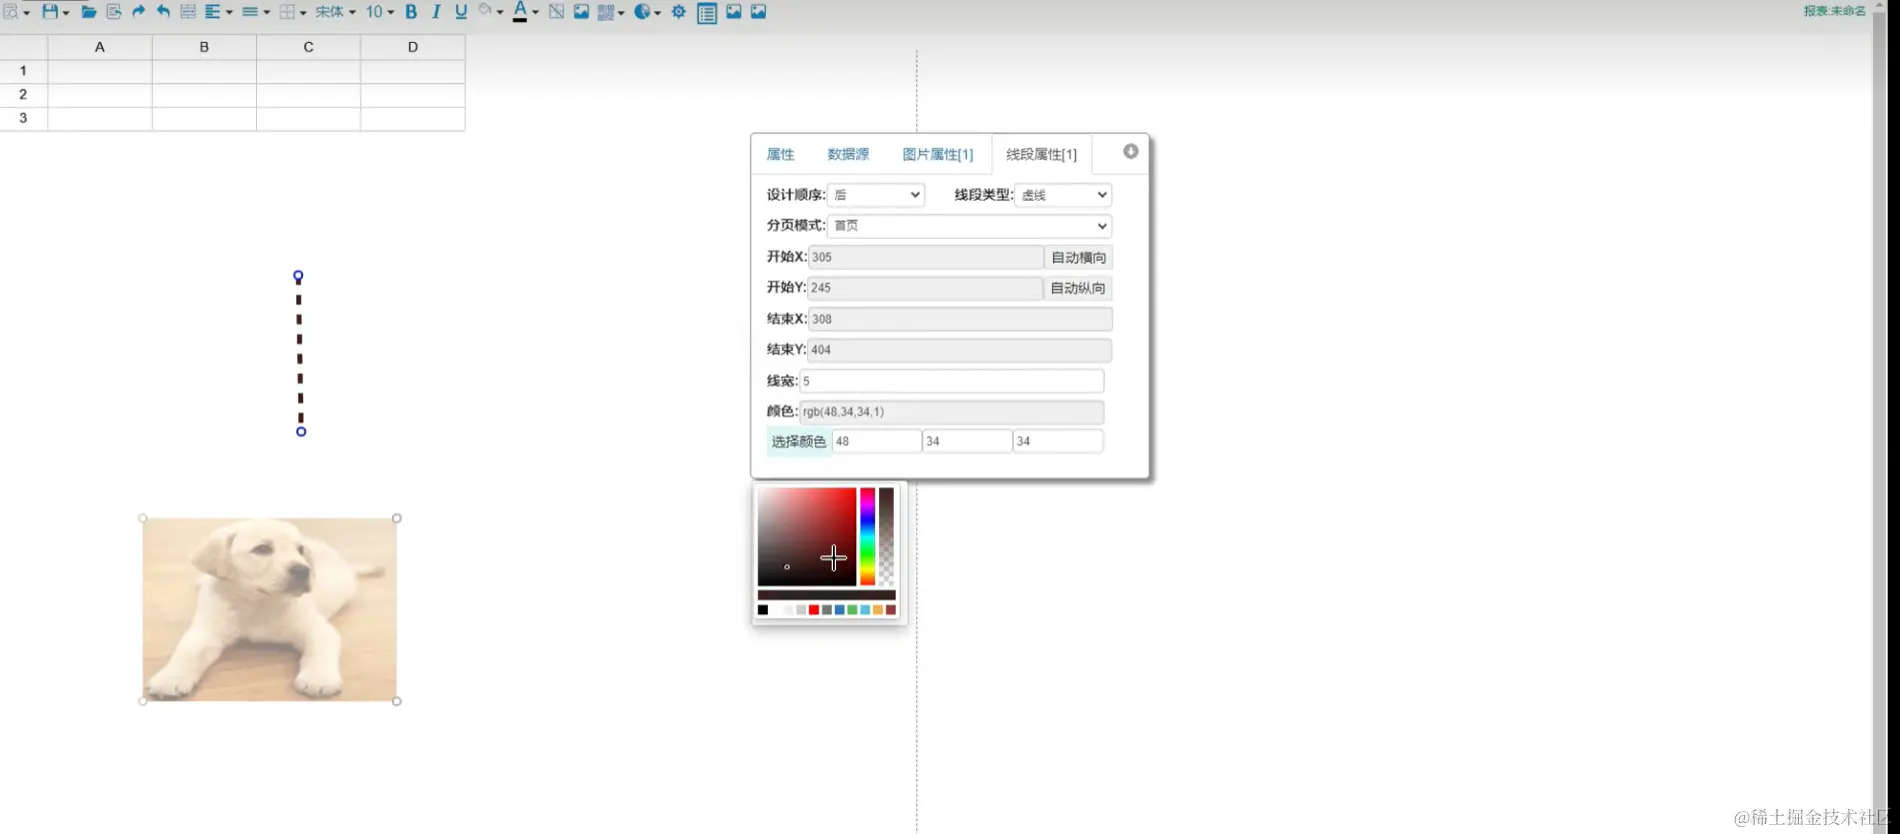1900x834 pixels.
Task: Click the 自动纵向 button
Action: tap(1078, 288)
